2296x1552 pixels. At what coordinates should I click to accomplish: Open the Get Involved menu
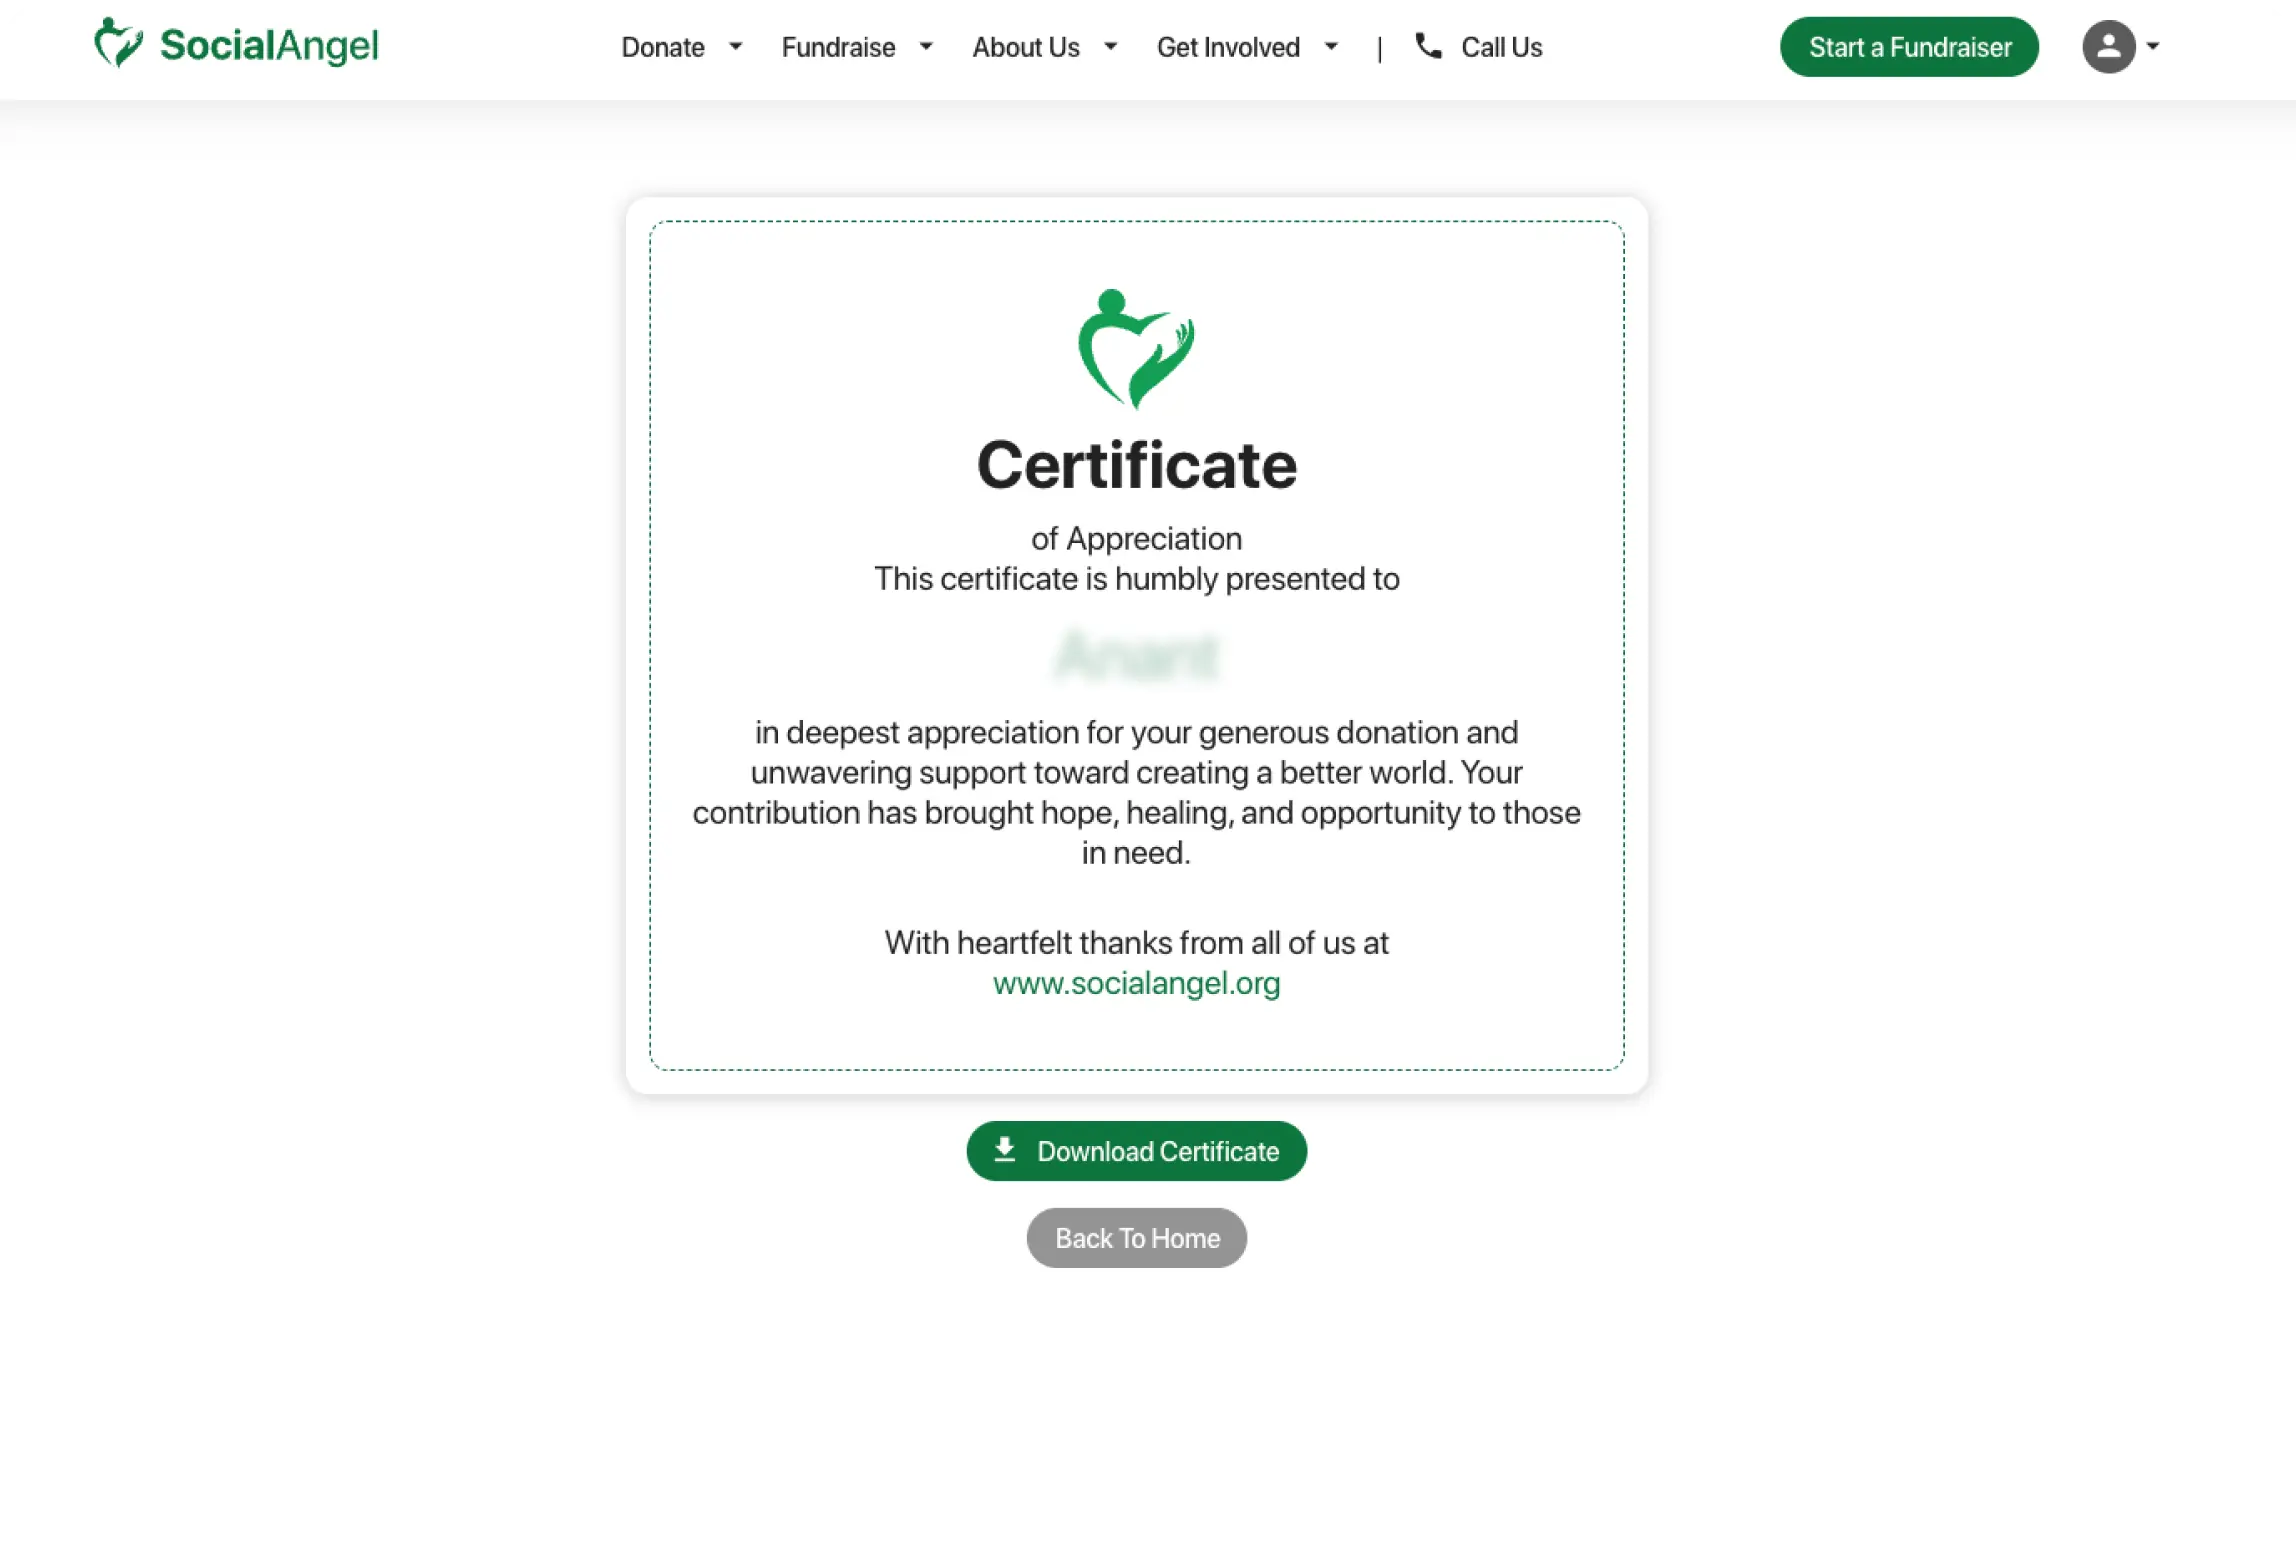[x=1228, y=47]
